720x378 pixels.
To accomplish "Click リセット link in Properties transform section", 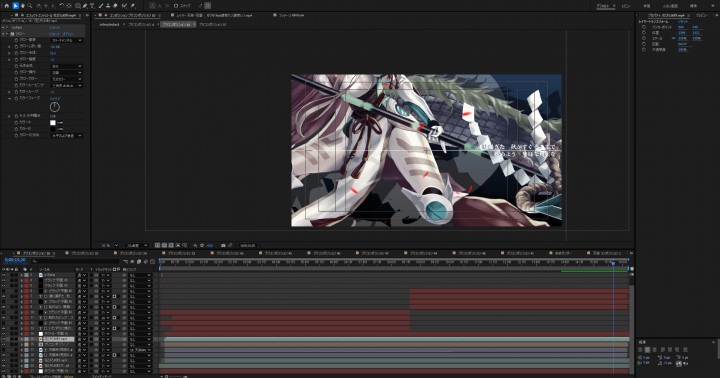I will pos(683,22).
